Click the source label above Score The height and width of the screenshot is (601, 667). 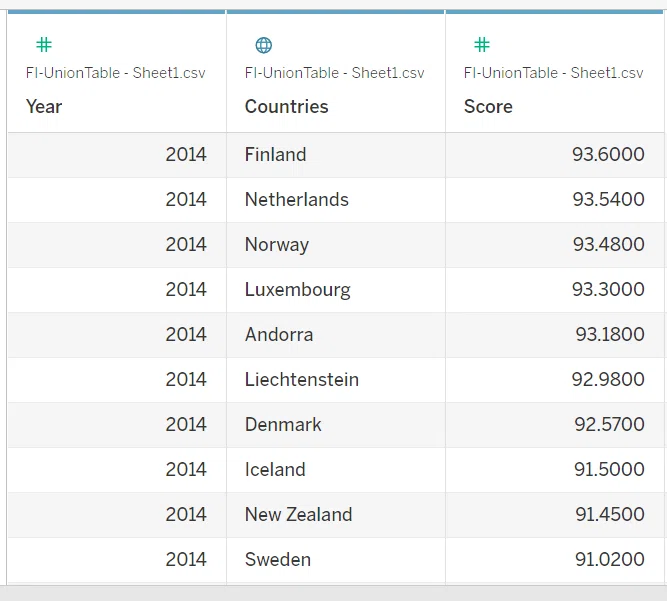(x=553, y=73)
